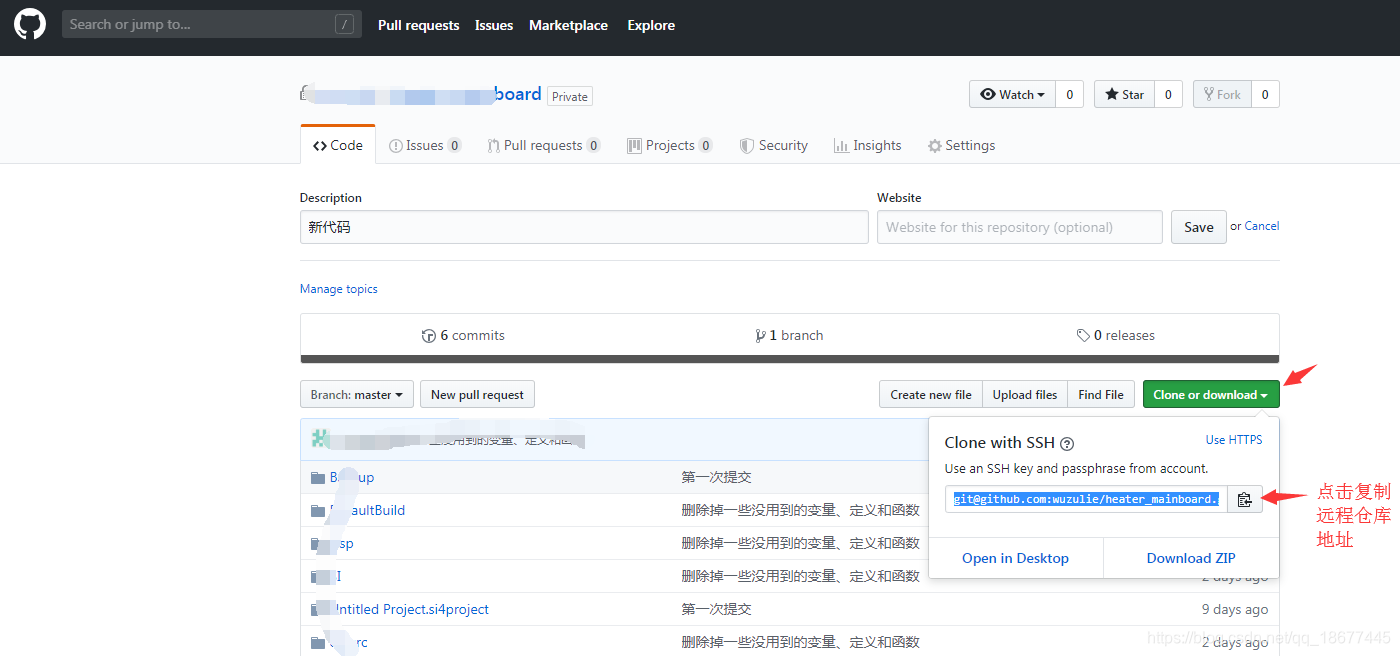The height and width of the screenshot is (656, 1400).
Task: Star this repository
Action: click(1125, 94)
